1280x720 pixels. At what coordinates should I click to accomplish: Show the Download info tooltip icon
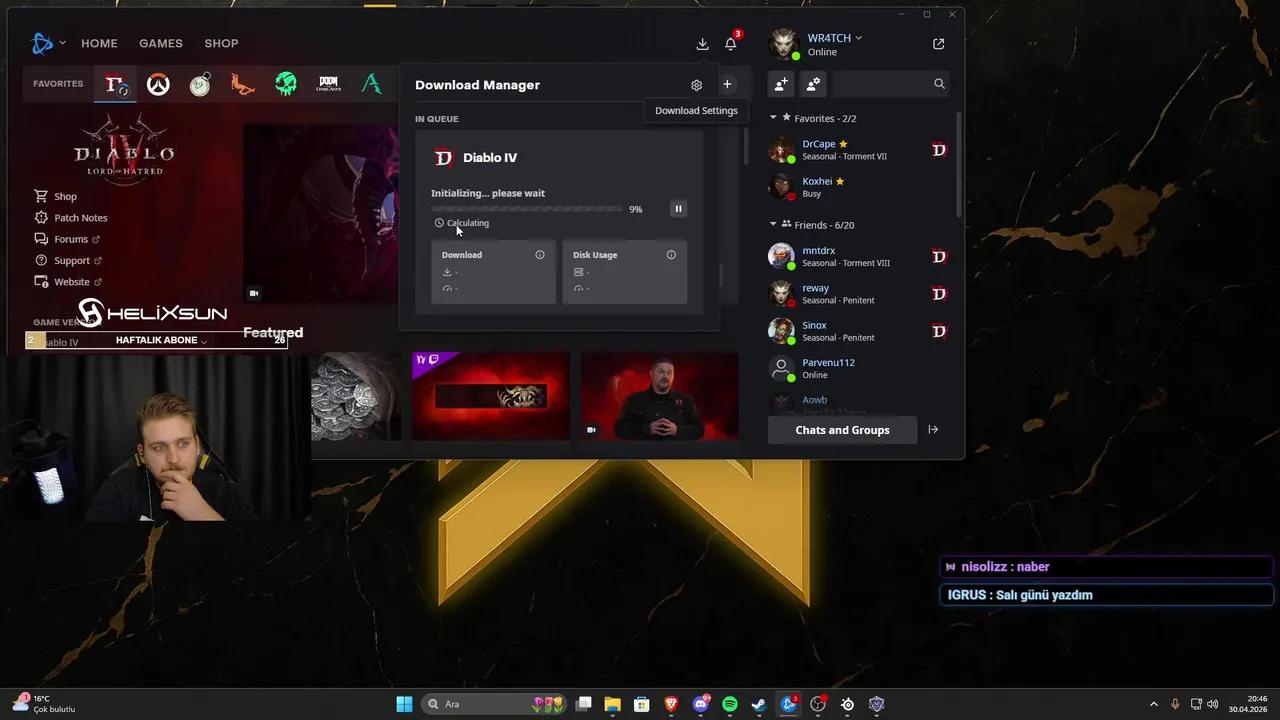tap(540, 255)
